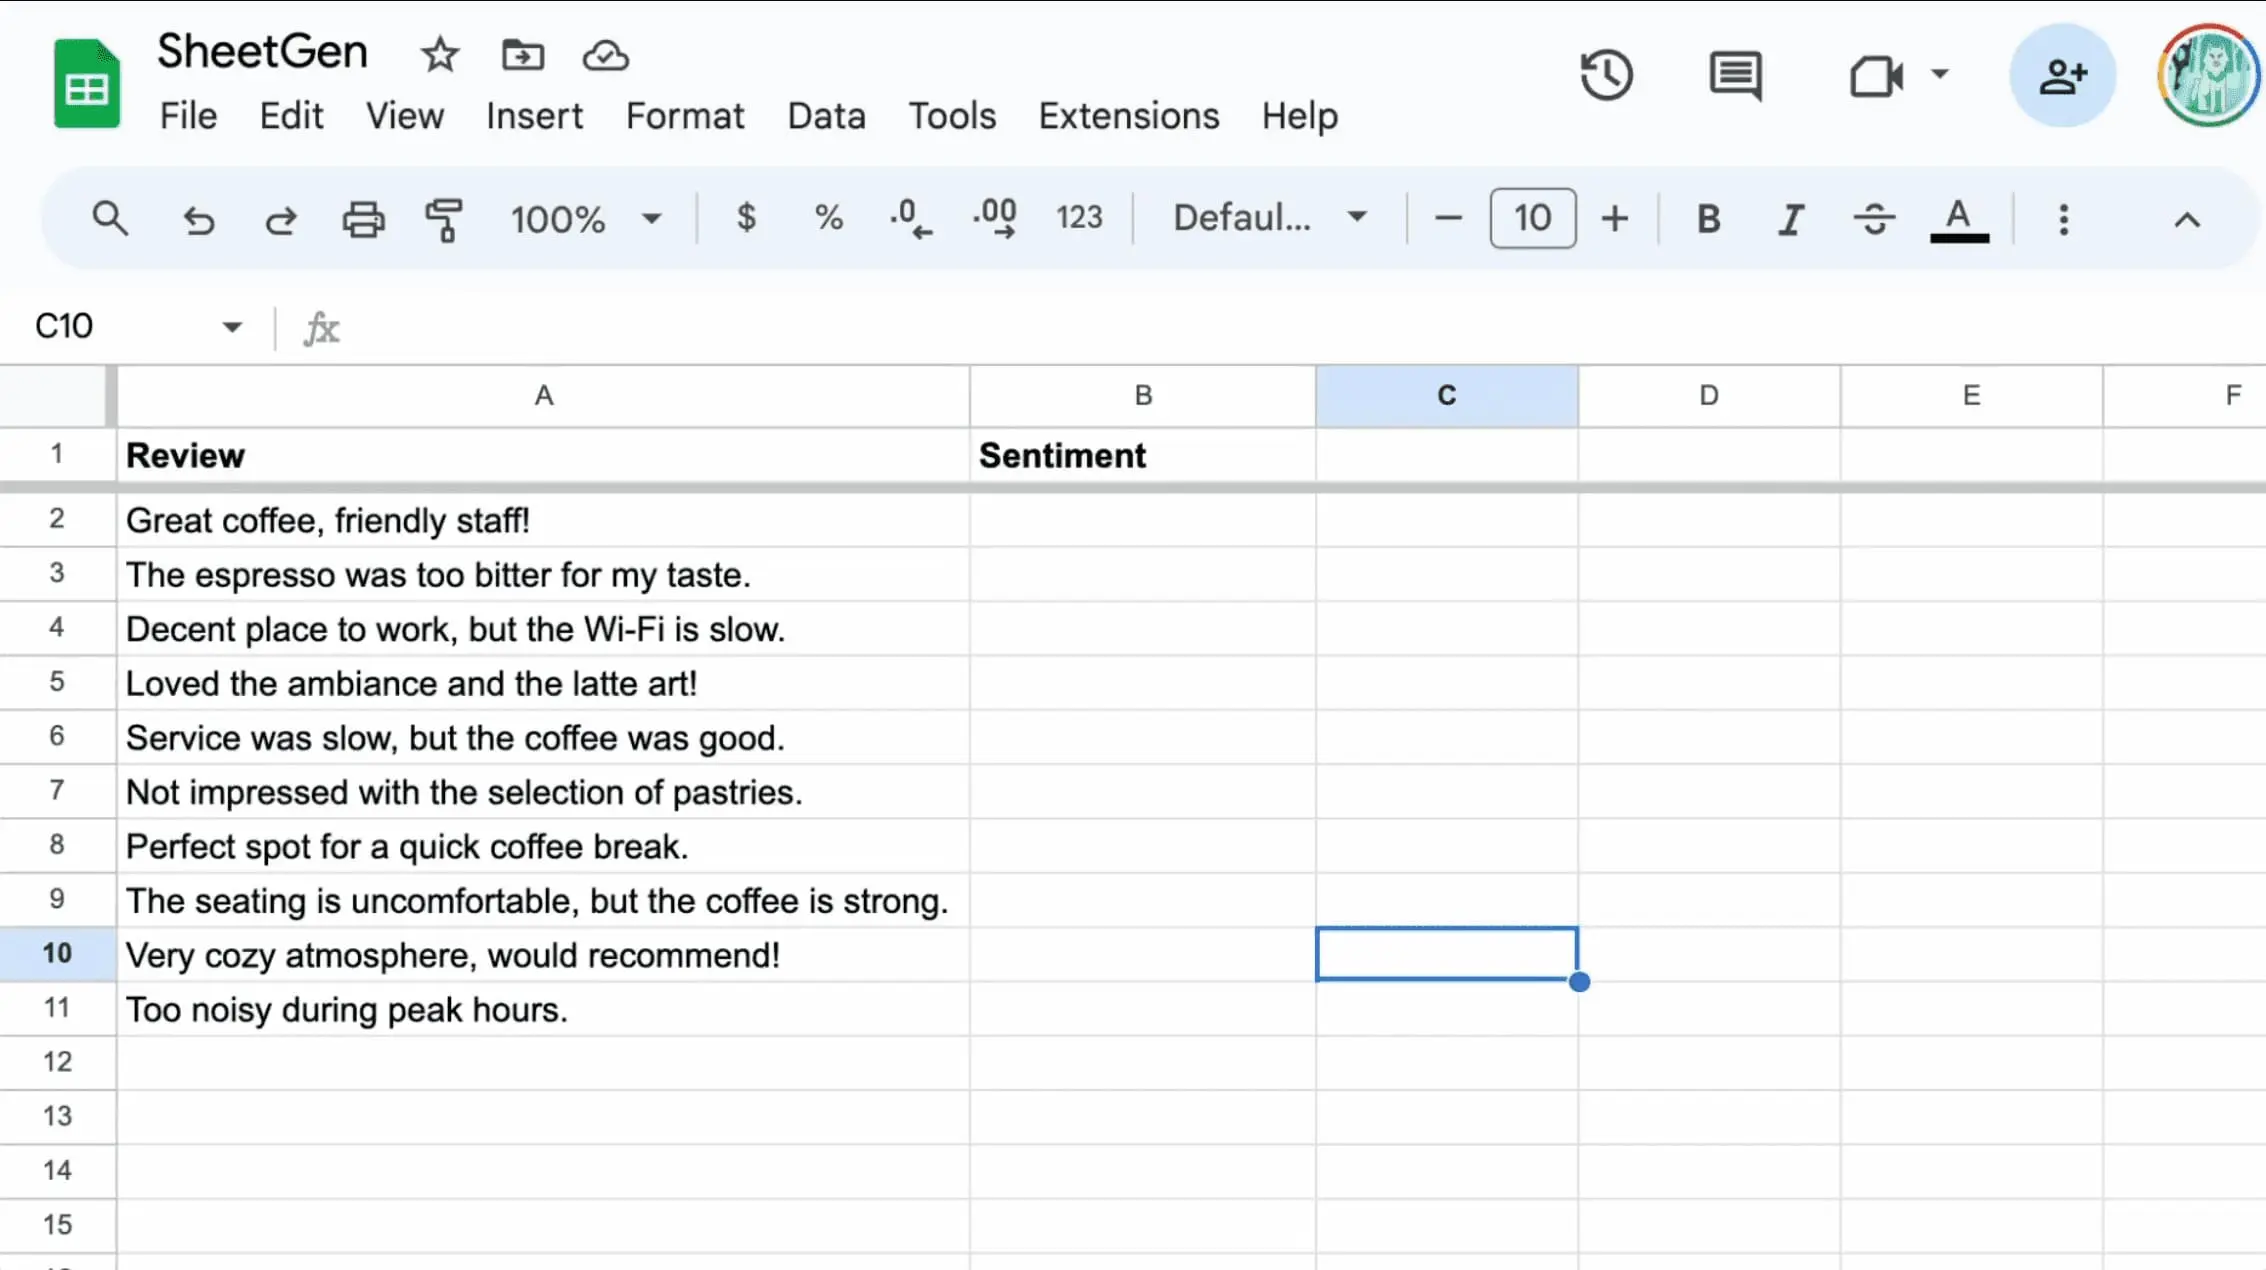This screenshot has height=1270, width=2266.
Task: Select cell B2 under Sentiment
Action: pyautogui.click(x=1142, y=520)
